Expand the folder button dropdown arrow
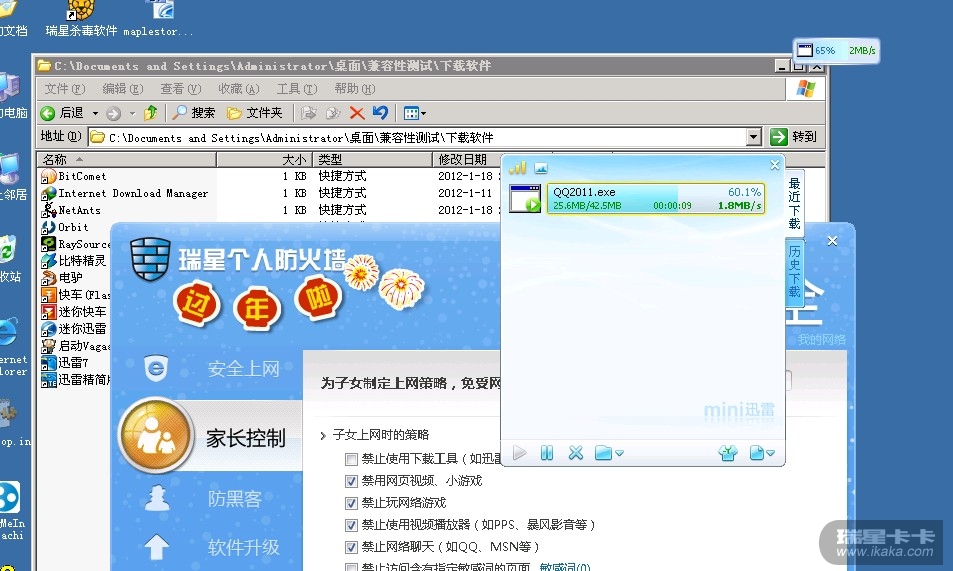 (x=619, y=454)
